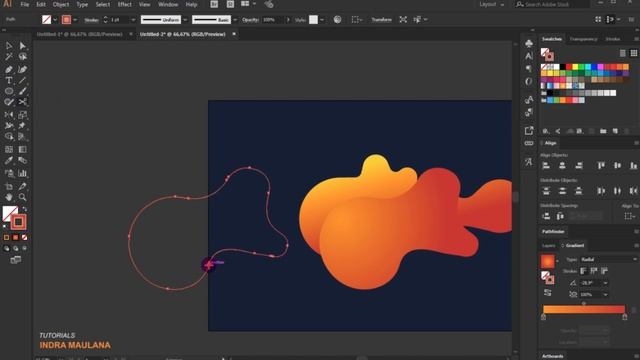Pick the red swatch in Swatches panel
This screenshot has width=640, height=360.
569,67
